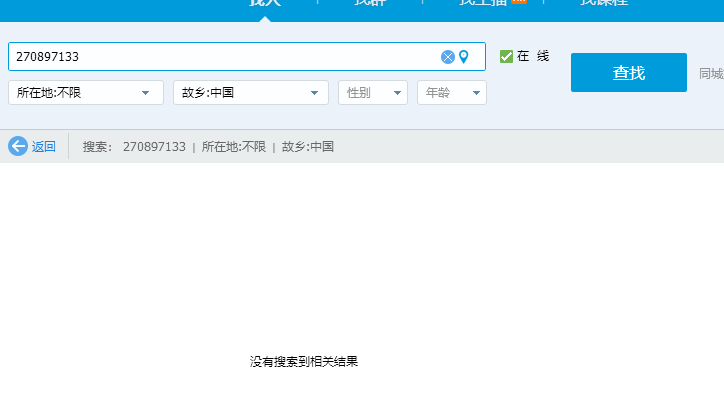Clear the search field with the X icon
The width and height of the screenshot is (724, 420).
coord(448,57)
